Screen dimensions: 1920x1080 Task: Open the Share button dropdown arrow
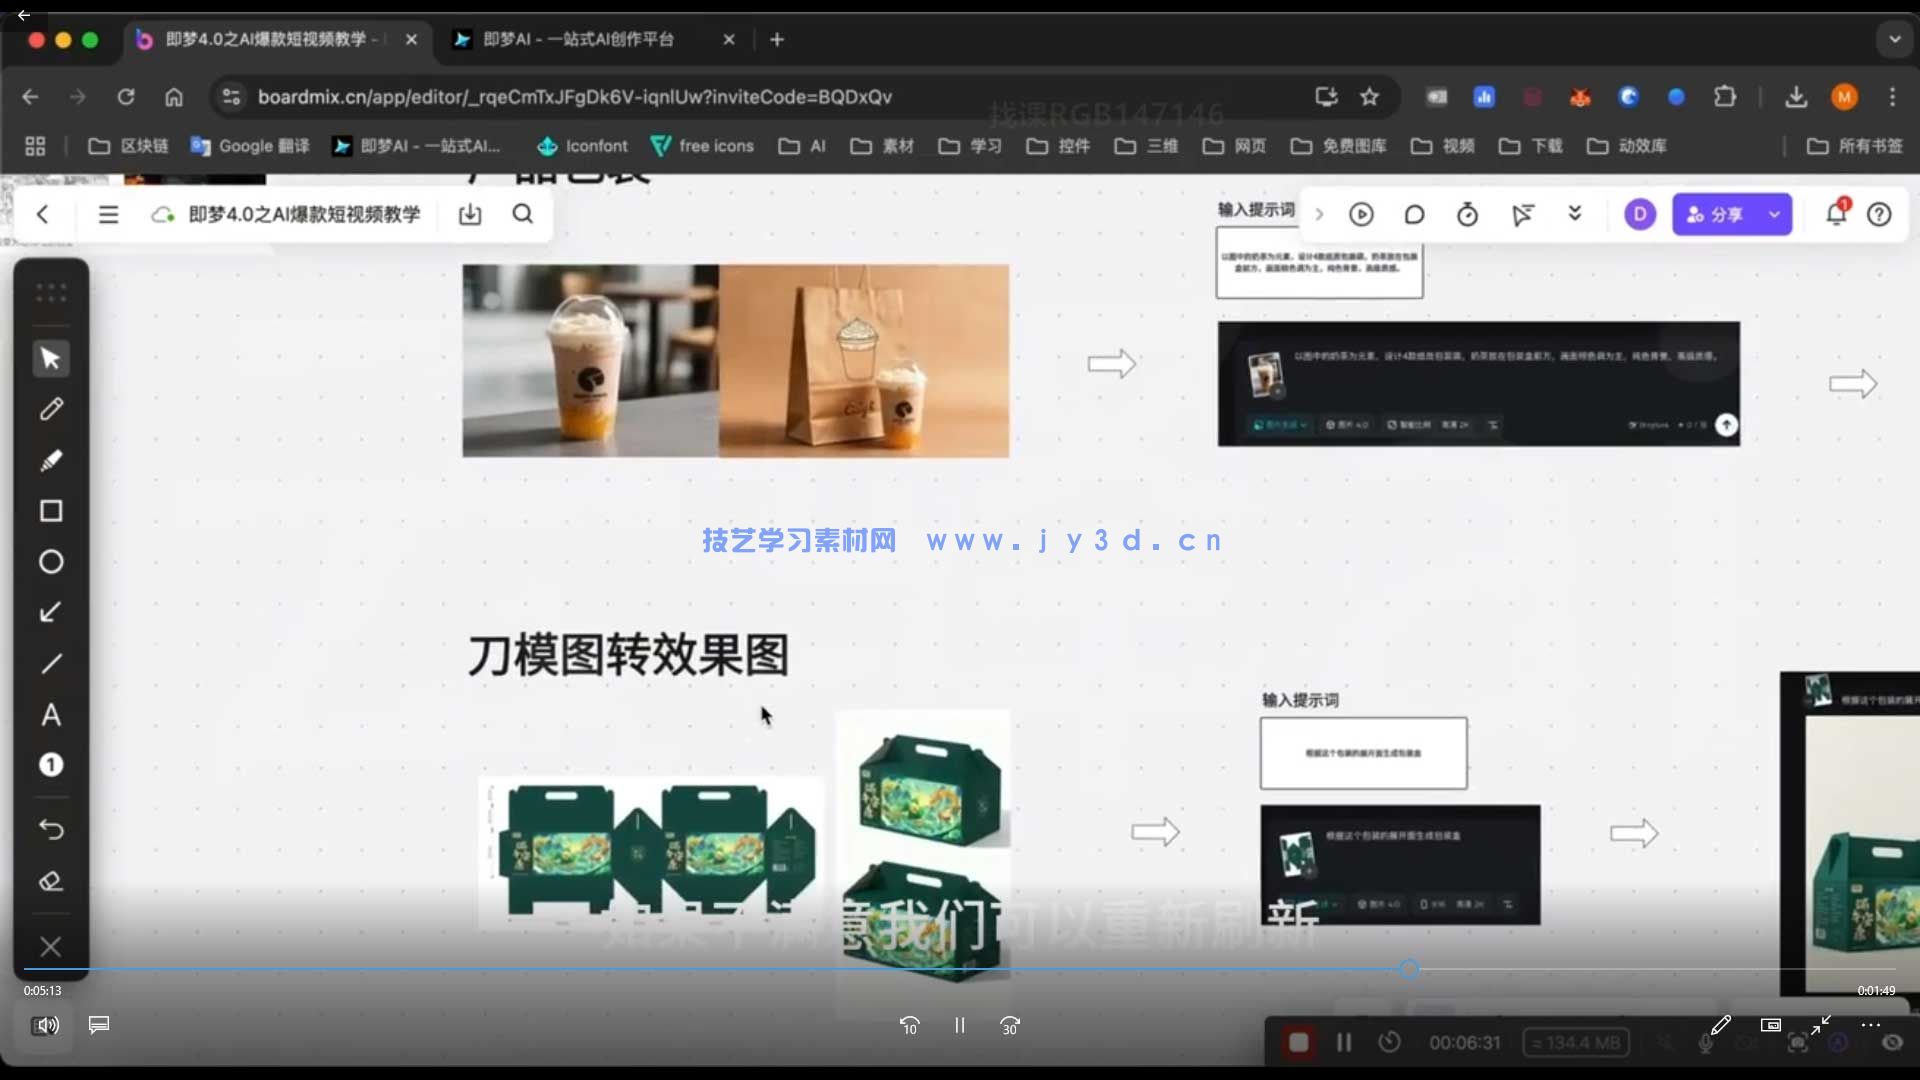(1775, 214)
